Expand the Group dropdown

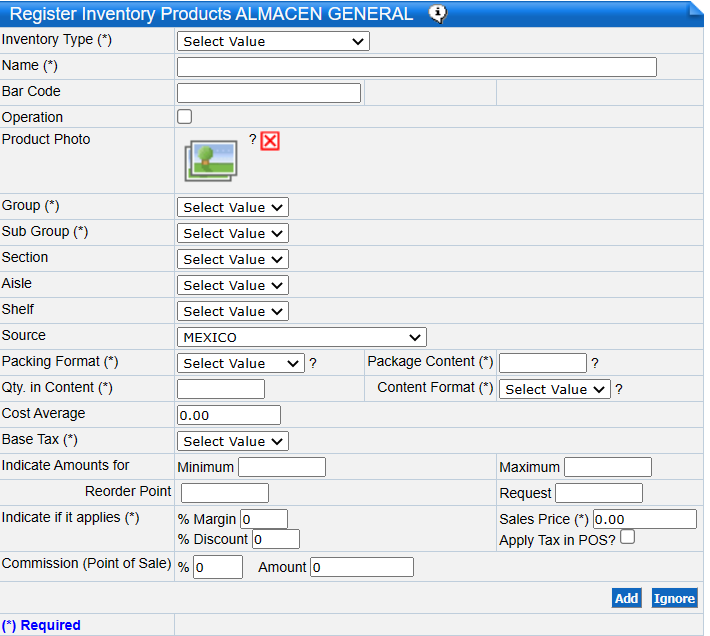pyautogui.click(x=233, y=207)
